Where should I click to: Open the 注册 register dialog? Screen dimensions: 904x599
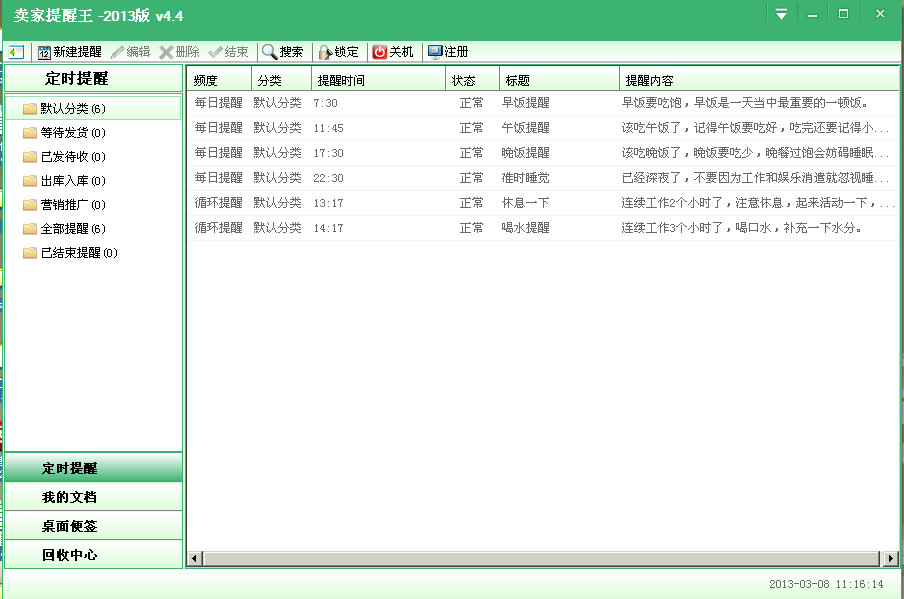[x=448, y=52]
